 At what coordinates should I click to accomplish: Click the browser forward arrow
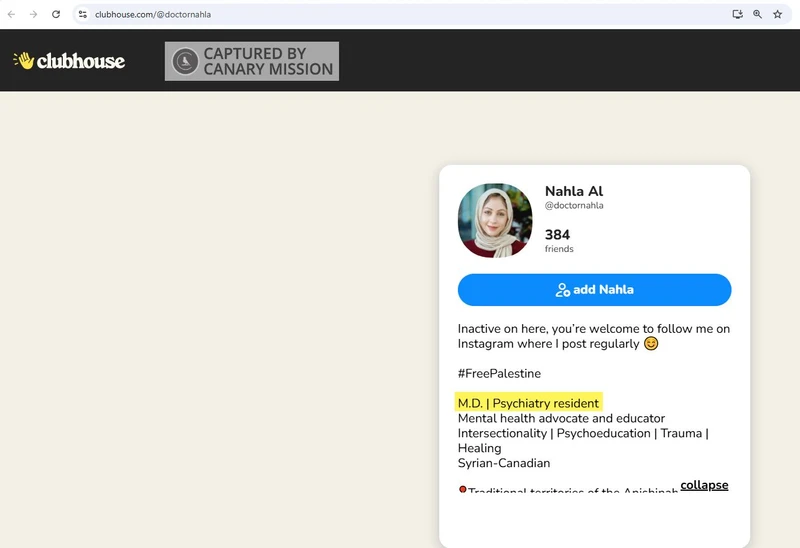click(34, 14)
